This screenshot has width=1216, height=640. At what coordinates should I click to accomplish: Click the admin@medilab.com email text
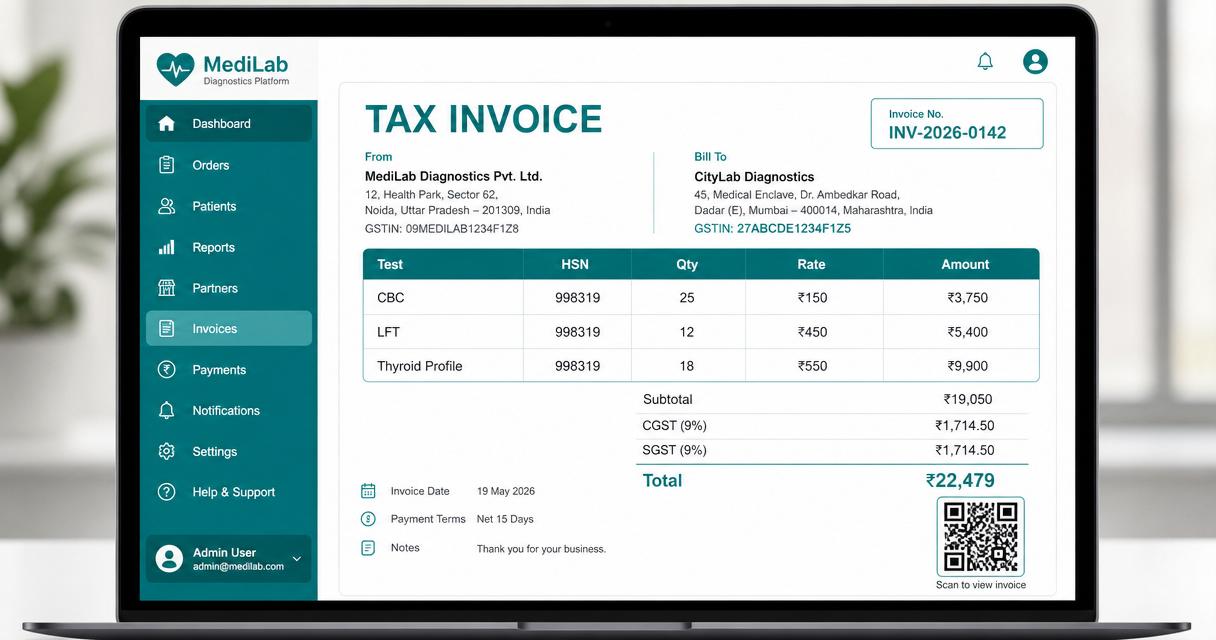coord(238,567)
